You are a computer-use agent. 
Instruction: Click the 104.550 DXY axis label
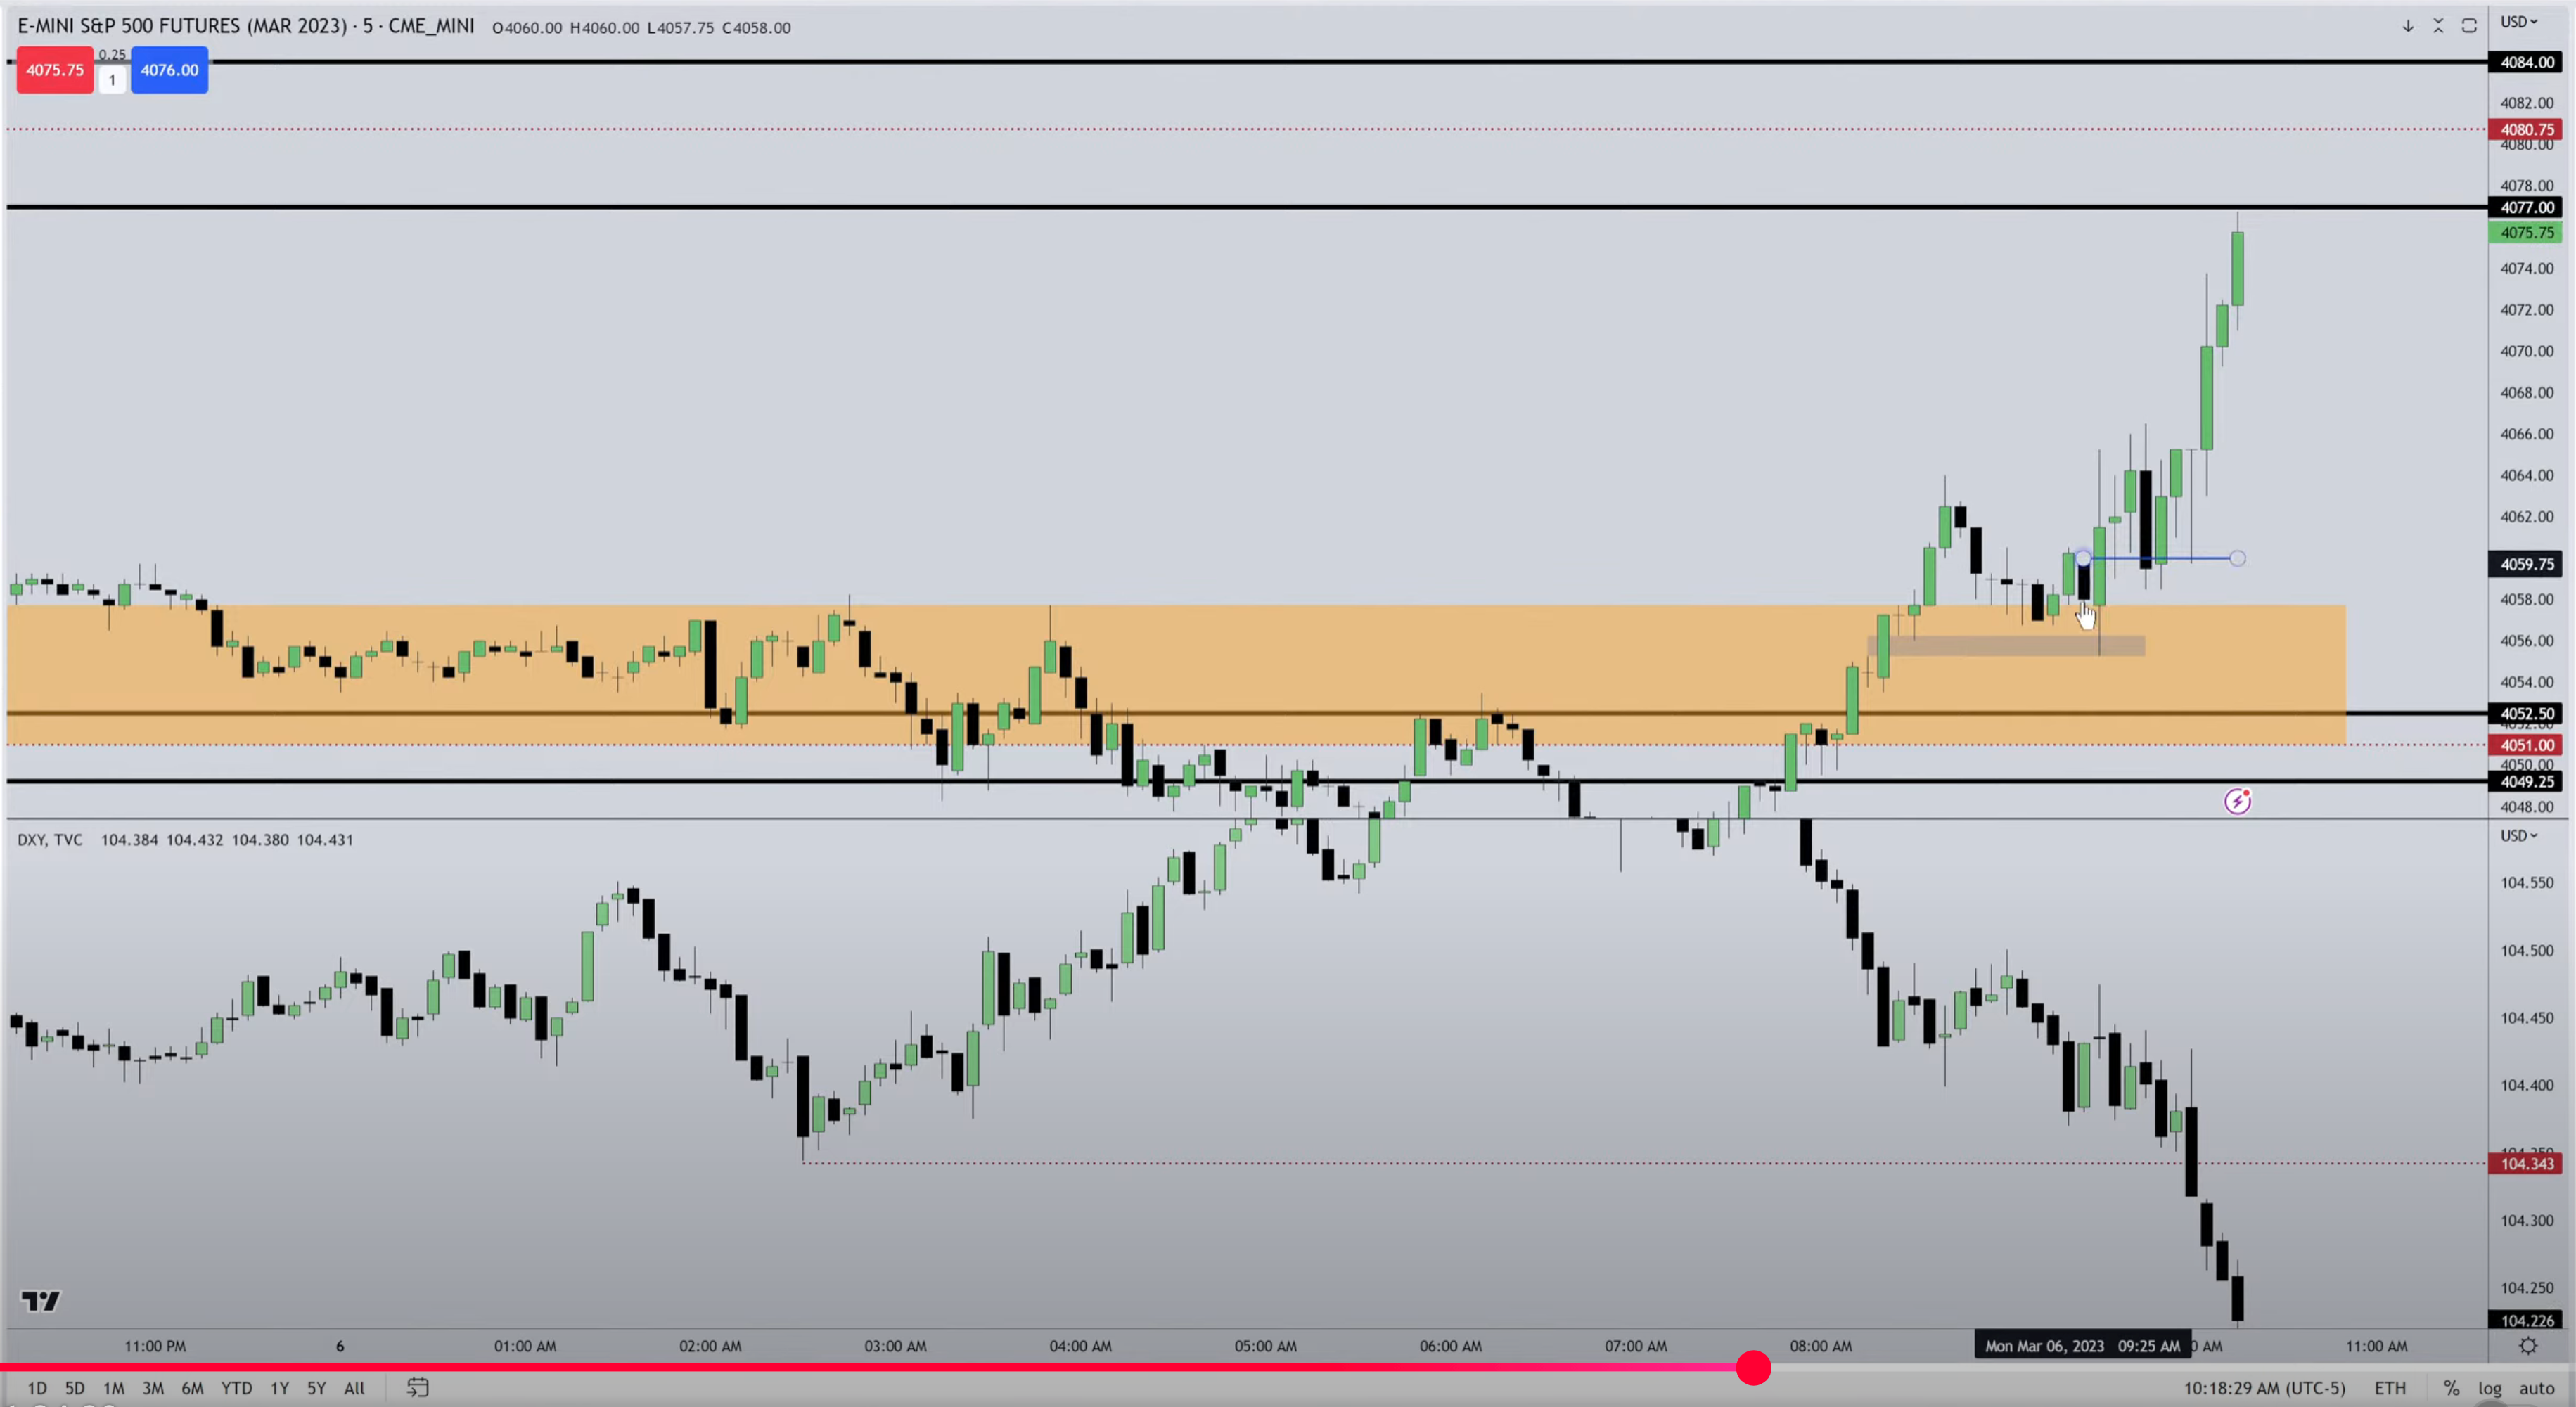tap(2527, 883)
